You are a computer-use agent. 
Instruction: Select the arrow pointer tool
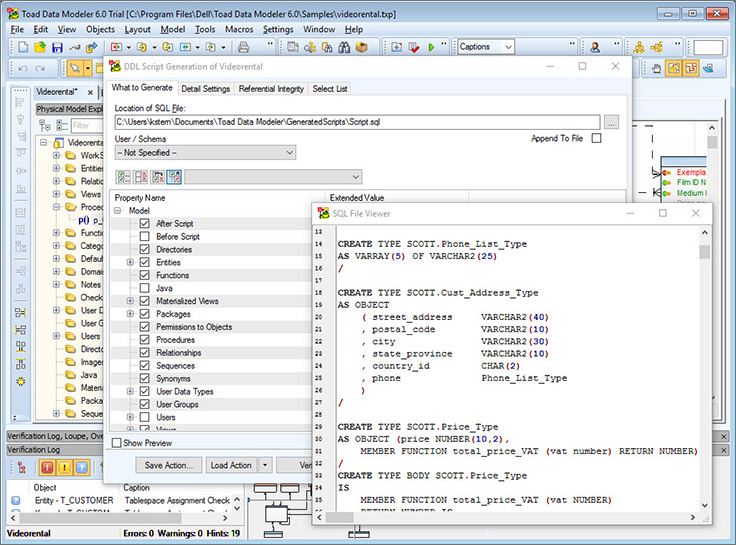click(75, 69)
